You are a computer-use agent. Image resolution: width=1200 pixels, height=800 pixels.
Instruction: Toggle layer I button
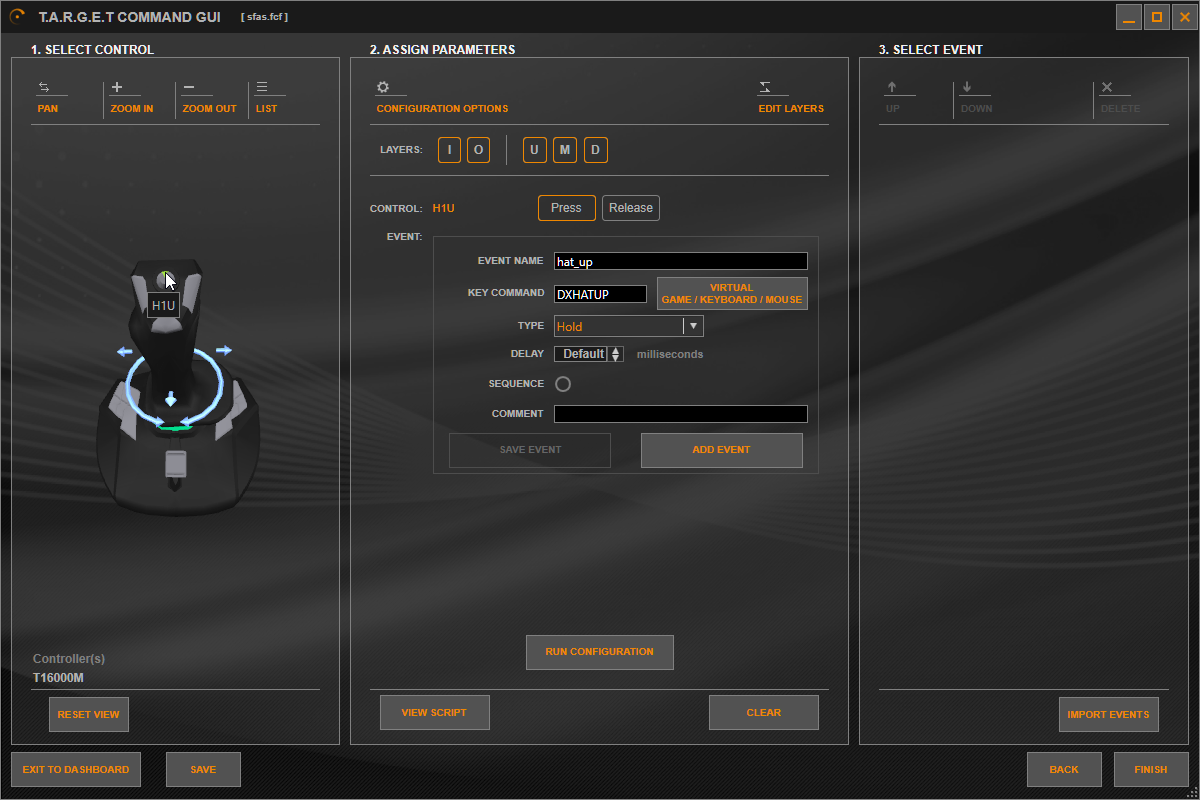click(x=449, y=151)
